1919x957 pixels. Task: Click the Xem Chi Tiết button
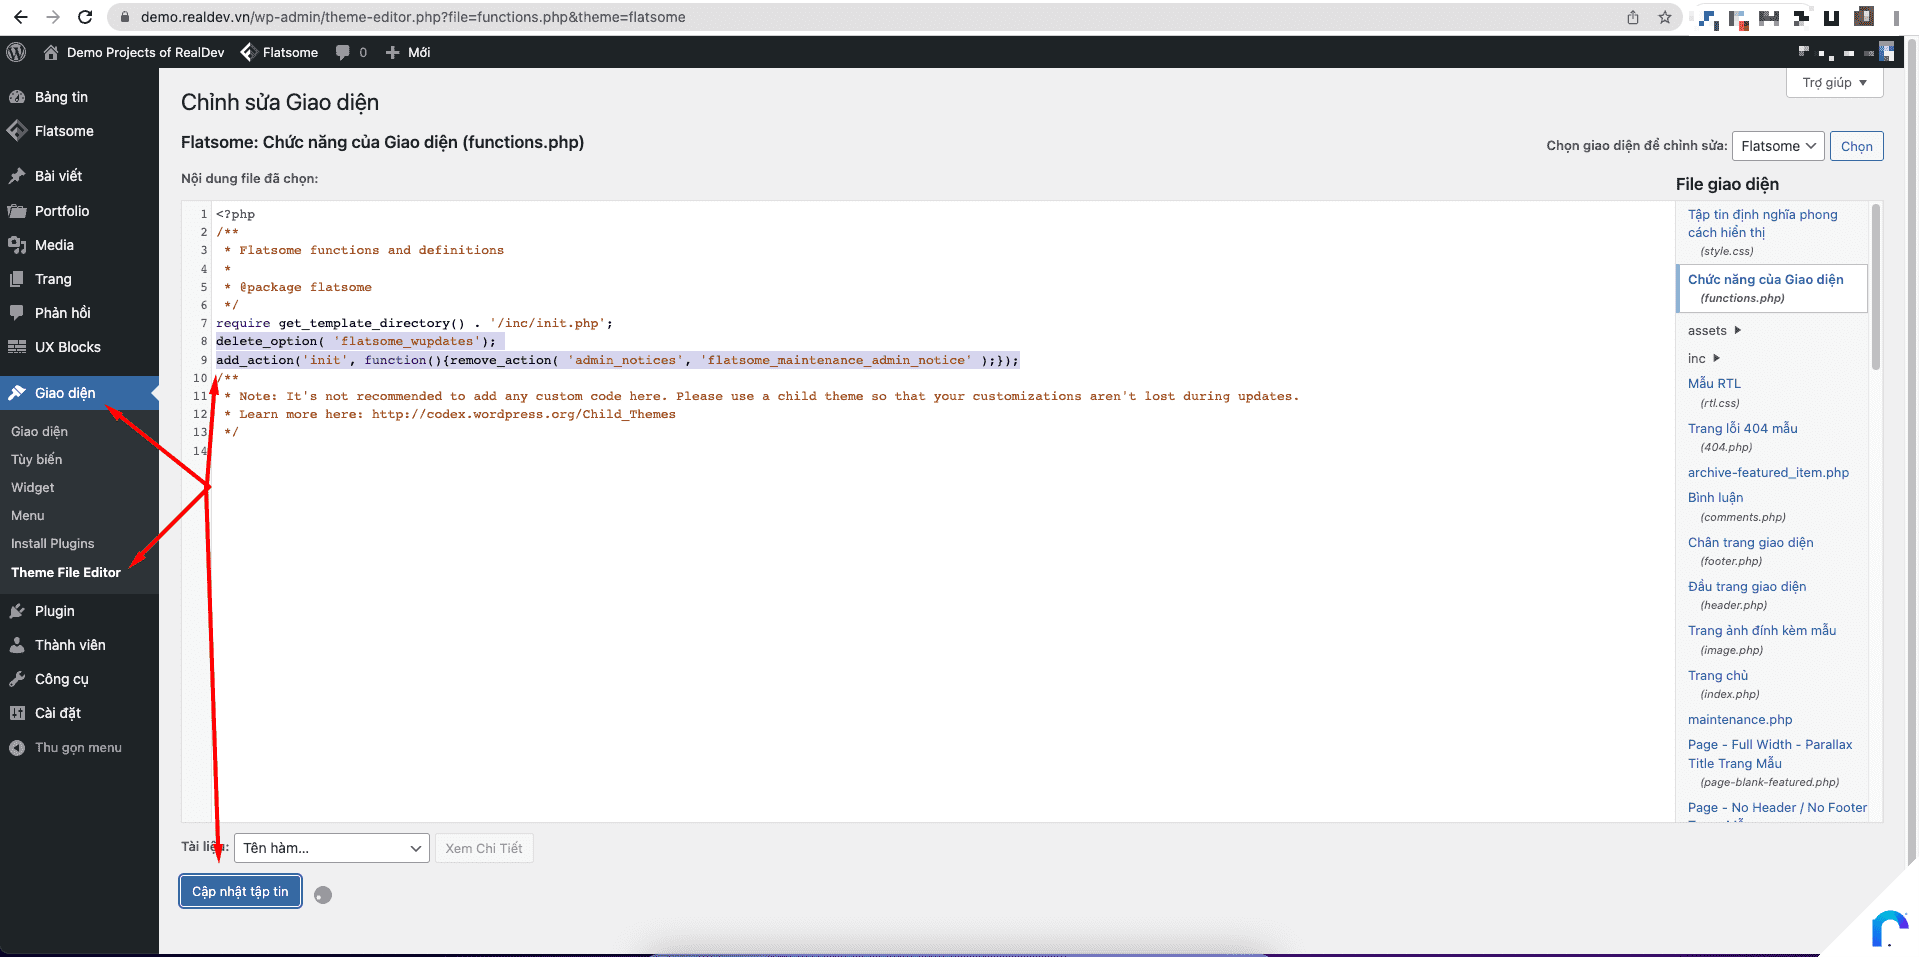[484, 848]
